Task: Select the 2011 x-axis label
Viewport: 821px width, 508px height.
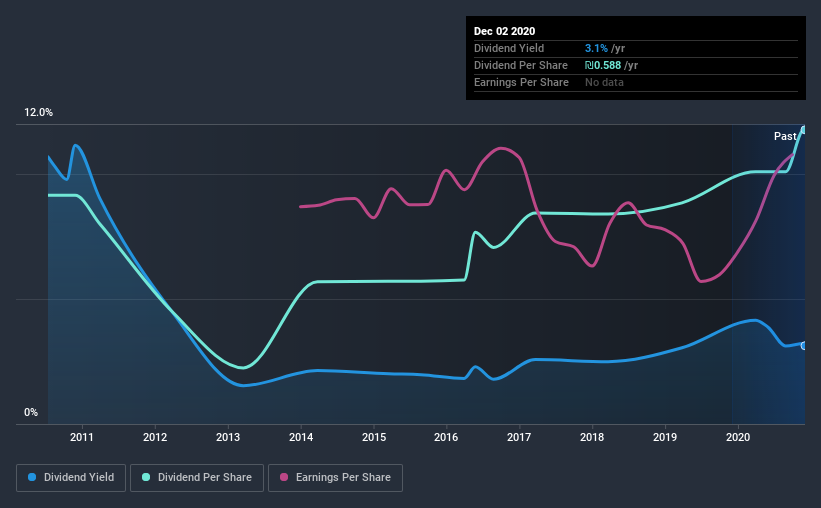Action: (82, 437)
